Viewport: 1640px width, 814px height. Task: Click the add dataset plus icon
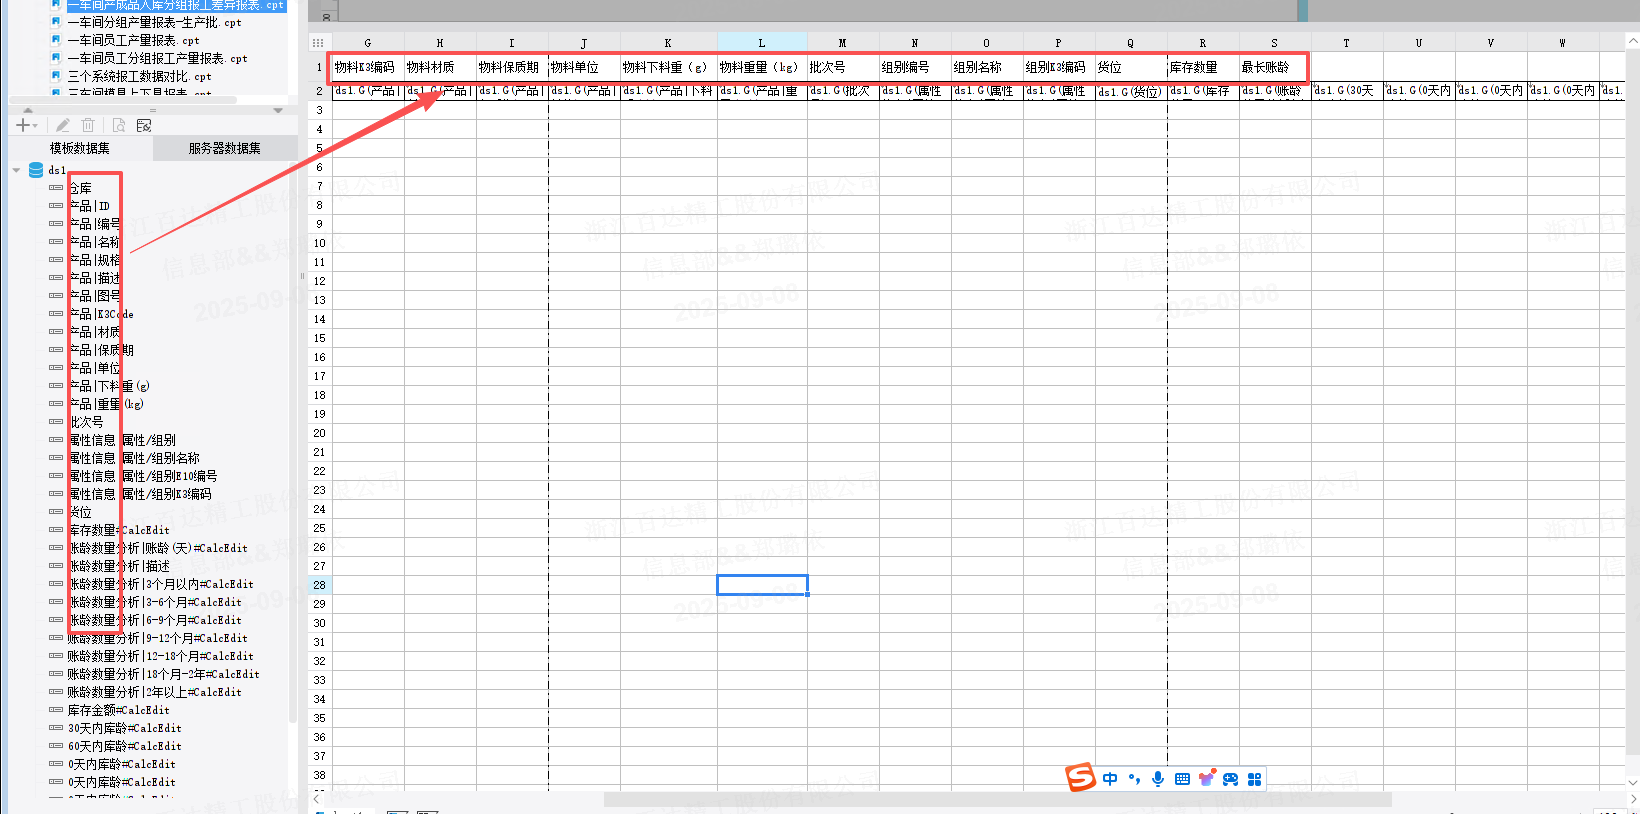point(22,125)
